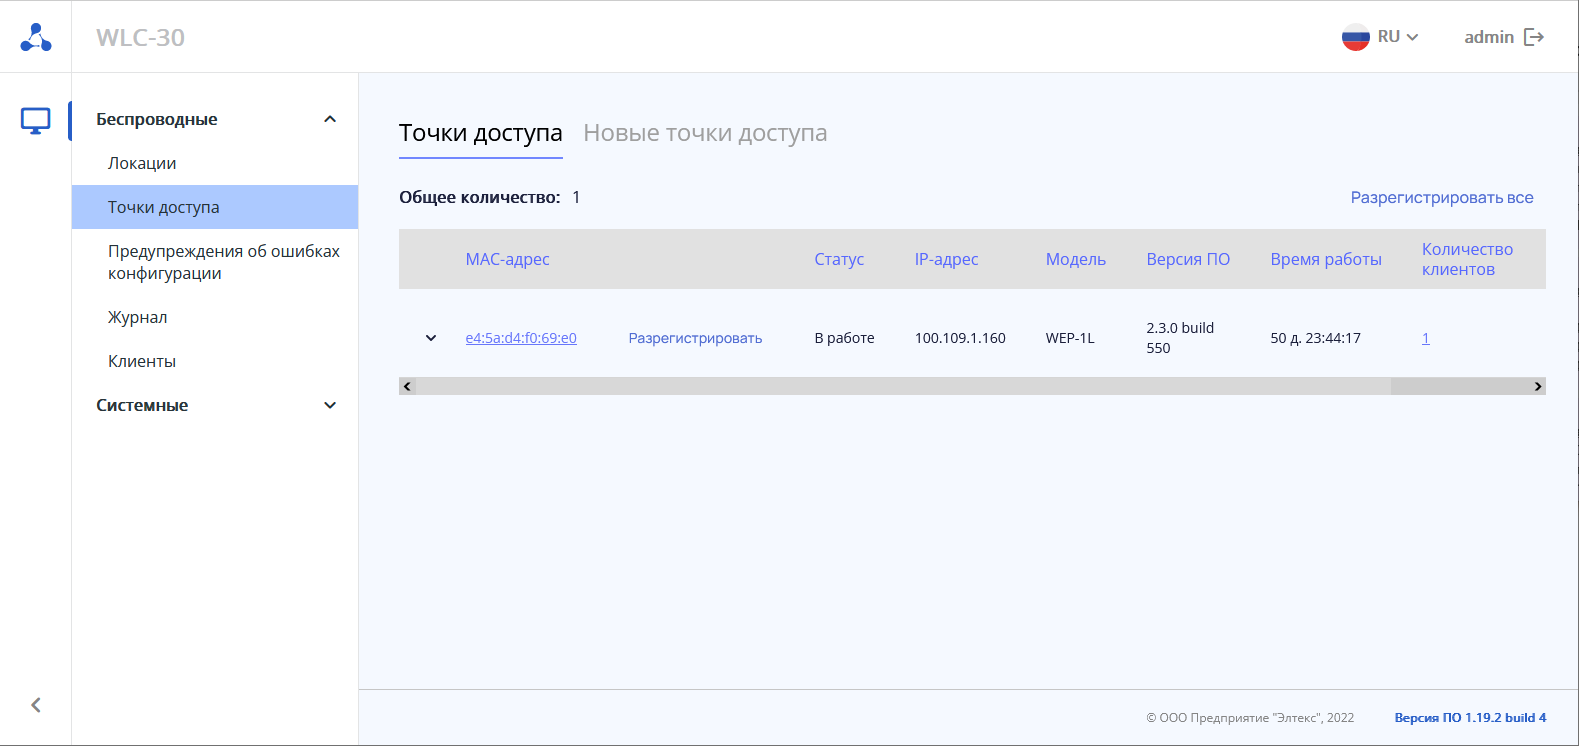Click the Russian flag icon
The width and height of the screenshot is (1579, 746).
point(1355,37)
